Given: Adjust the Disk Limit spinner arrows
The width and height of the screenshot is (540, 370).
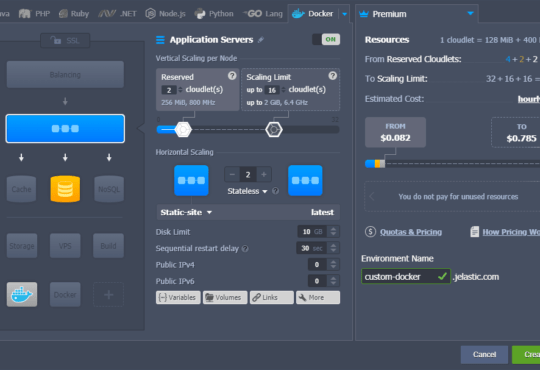Looking at the screenshot, I should click(x=333, y=232).
